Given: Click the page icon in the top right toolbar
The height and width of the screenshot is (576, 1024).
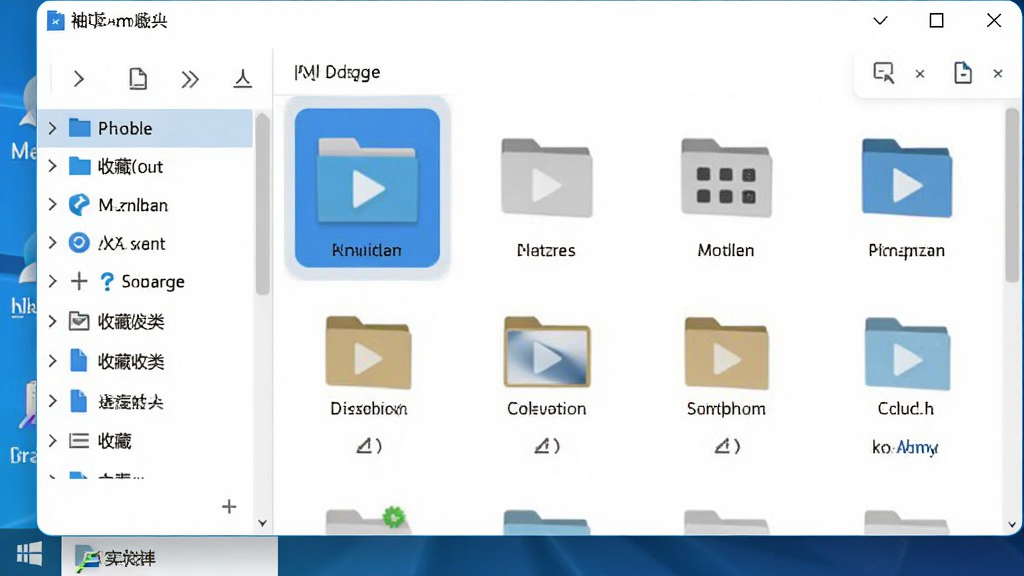Looking at the screenshot, I should (963, 72).
